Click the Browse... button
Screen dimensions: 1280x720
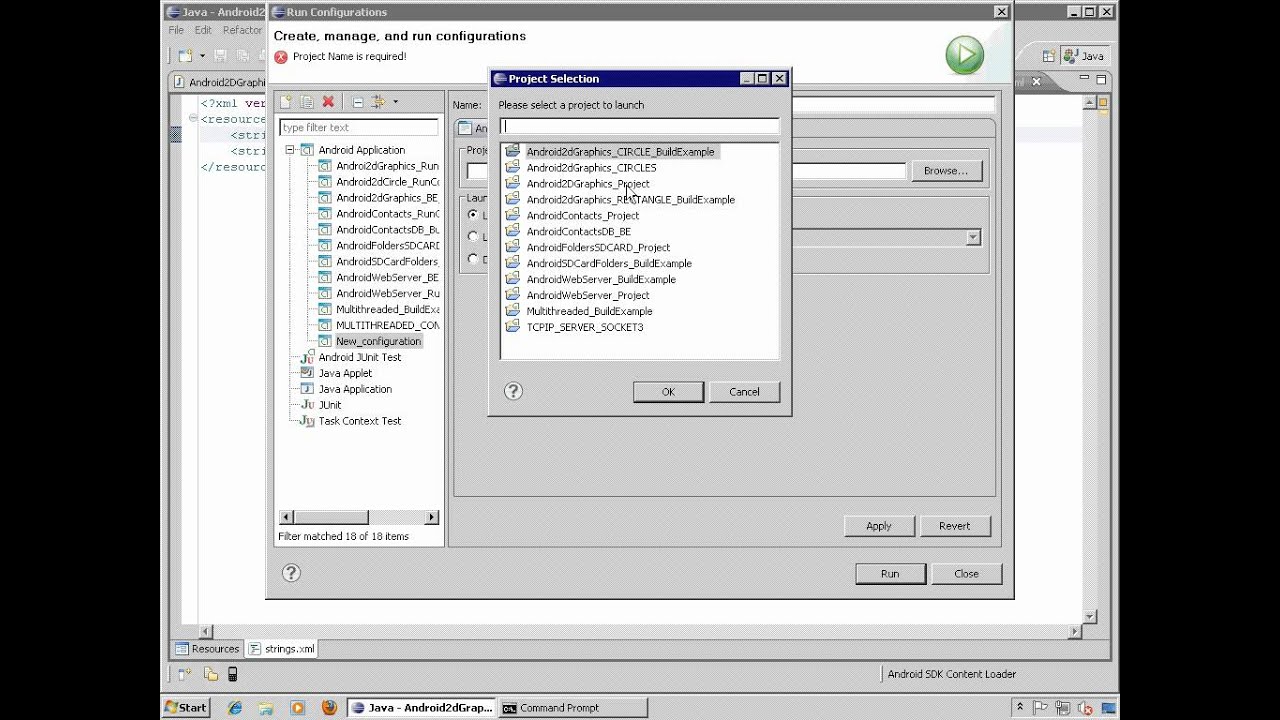[945, 171]
